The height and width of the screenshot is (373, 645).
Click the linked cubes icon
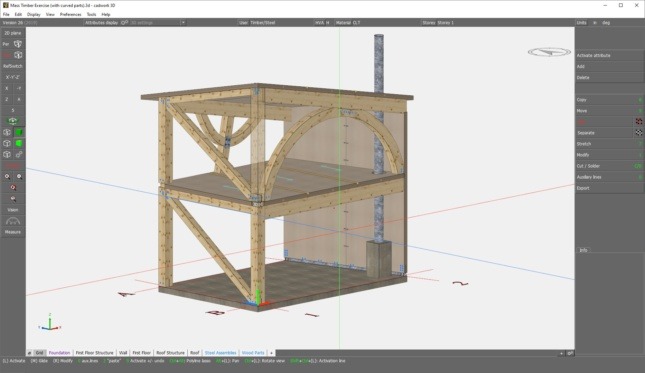click(x=19, y=155)
